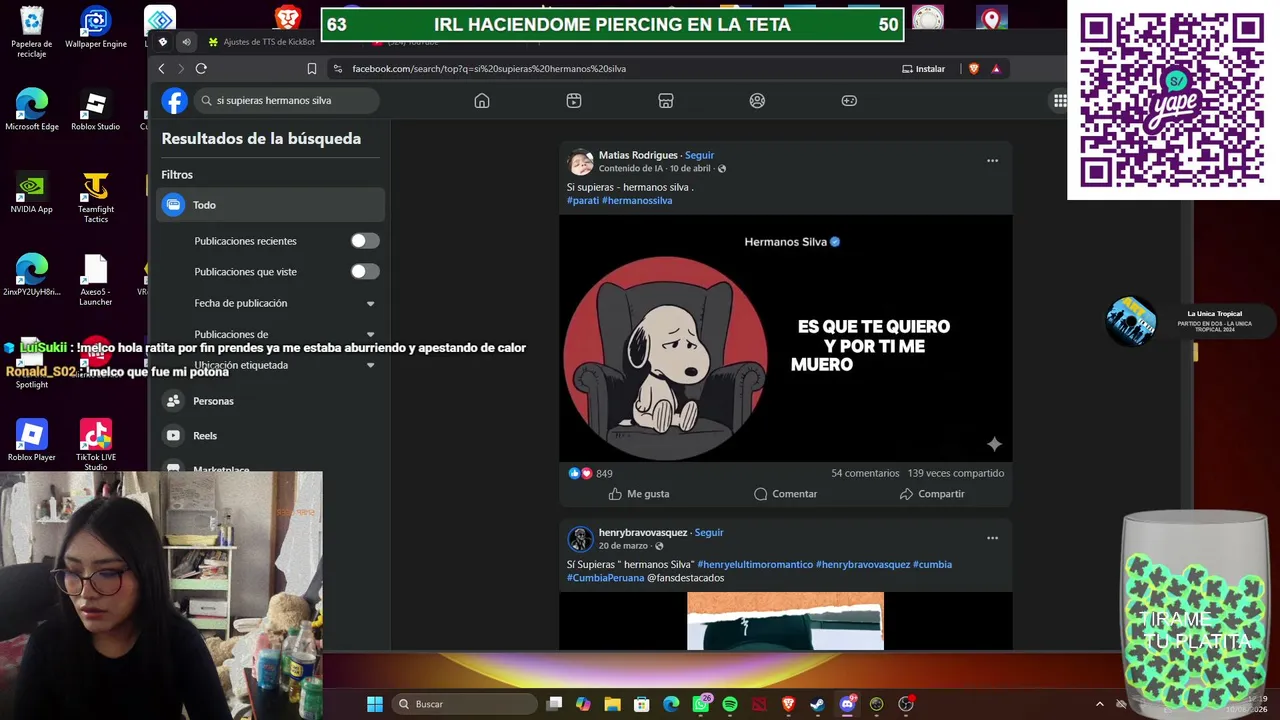Open Brave Rewards triangle icon
The image size is (1280, 720).
pos(996,69)
